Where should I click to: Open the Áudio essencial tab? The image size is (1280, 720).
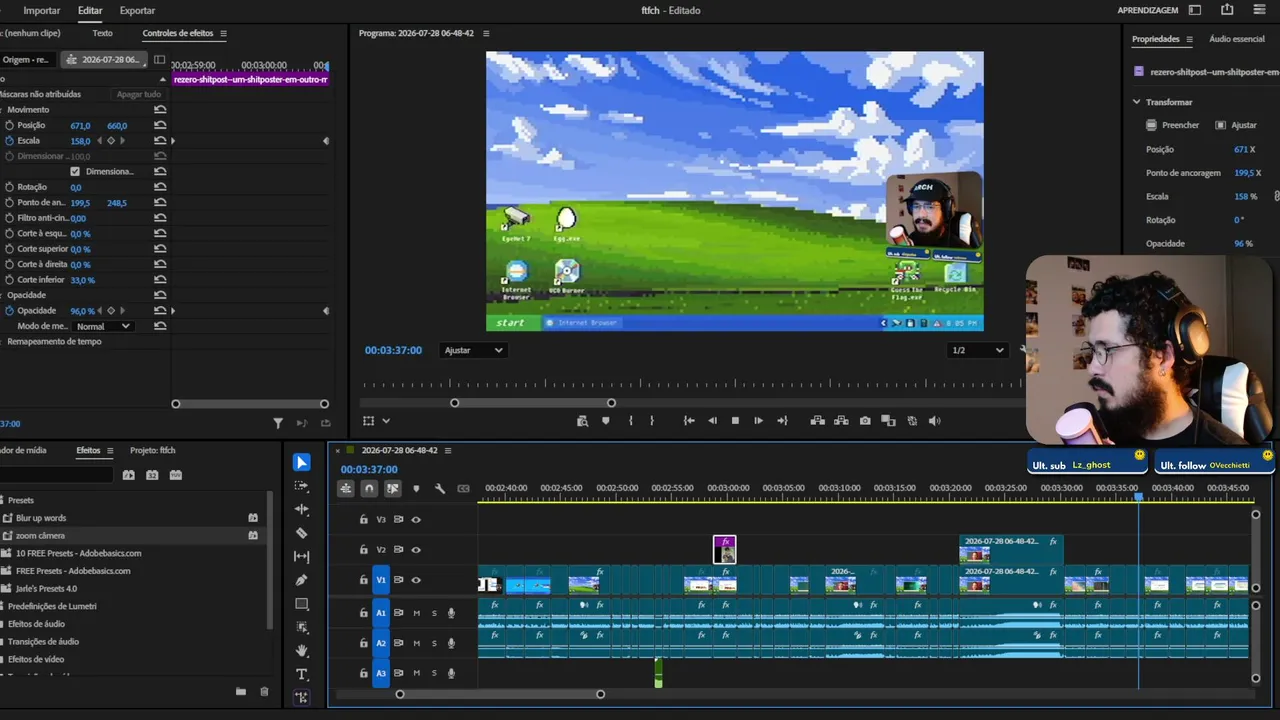click(x=1237, y=39)
